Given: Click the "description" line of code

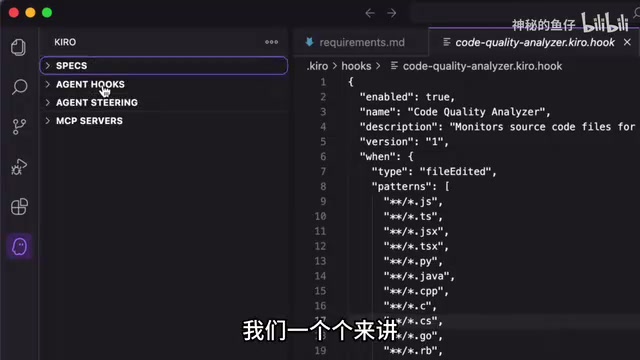Looking at the screenshot, I should (x=497, y=127).
